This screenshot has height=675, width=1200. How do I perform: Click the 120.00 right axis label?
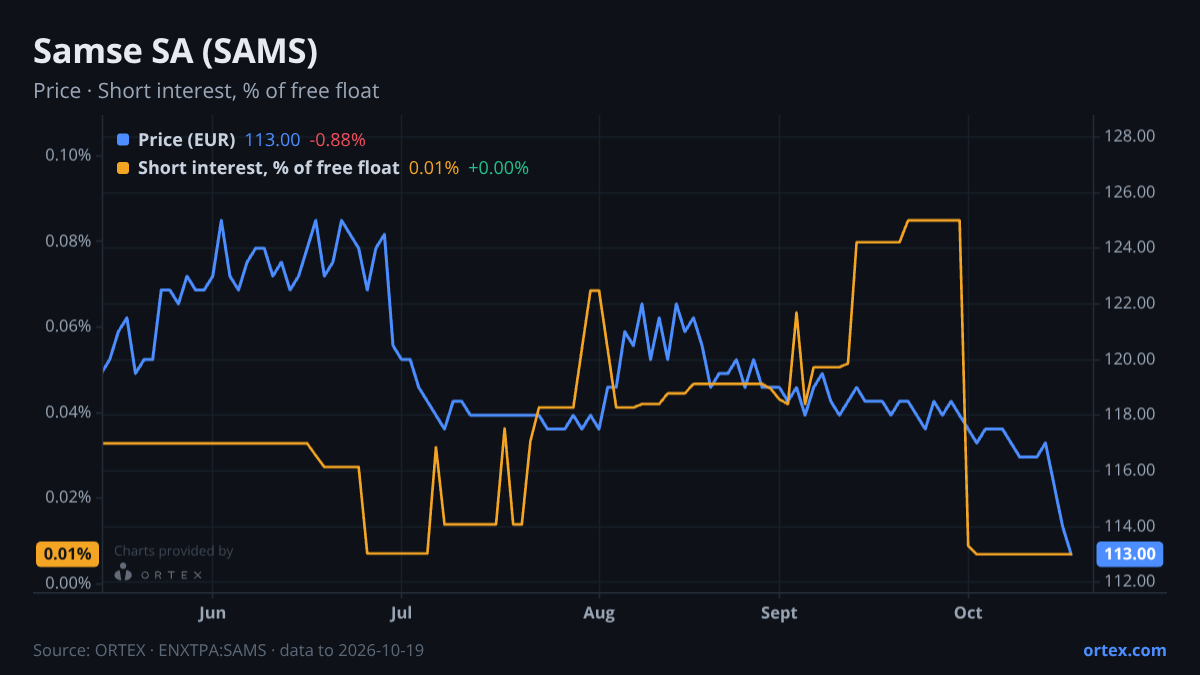(1131, 359)
